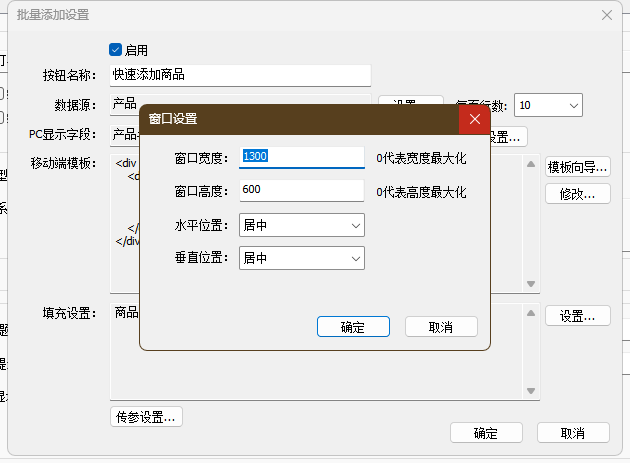Open the 模板向导... wizard
This screenshot has width=630, height=463.
577,167
